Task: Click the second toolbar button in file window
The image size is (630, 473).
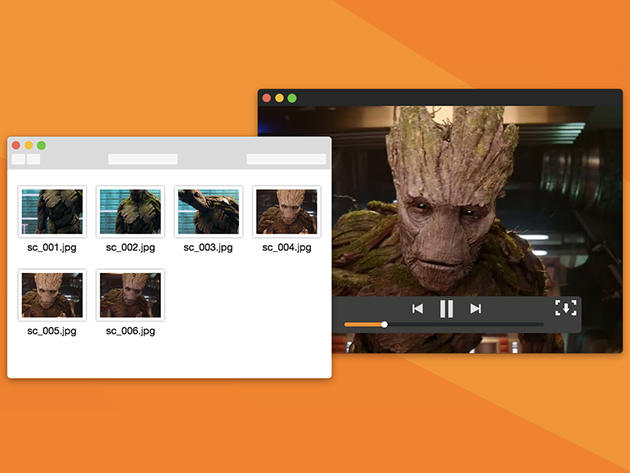Action: pyautogui.click(x=33, y=159)
